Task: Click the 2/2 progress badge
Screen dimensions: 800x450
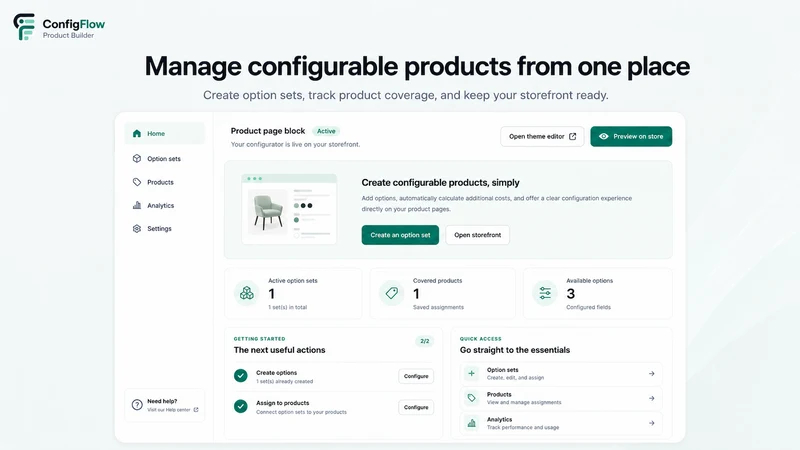Action: click(x=424, y=341)
